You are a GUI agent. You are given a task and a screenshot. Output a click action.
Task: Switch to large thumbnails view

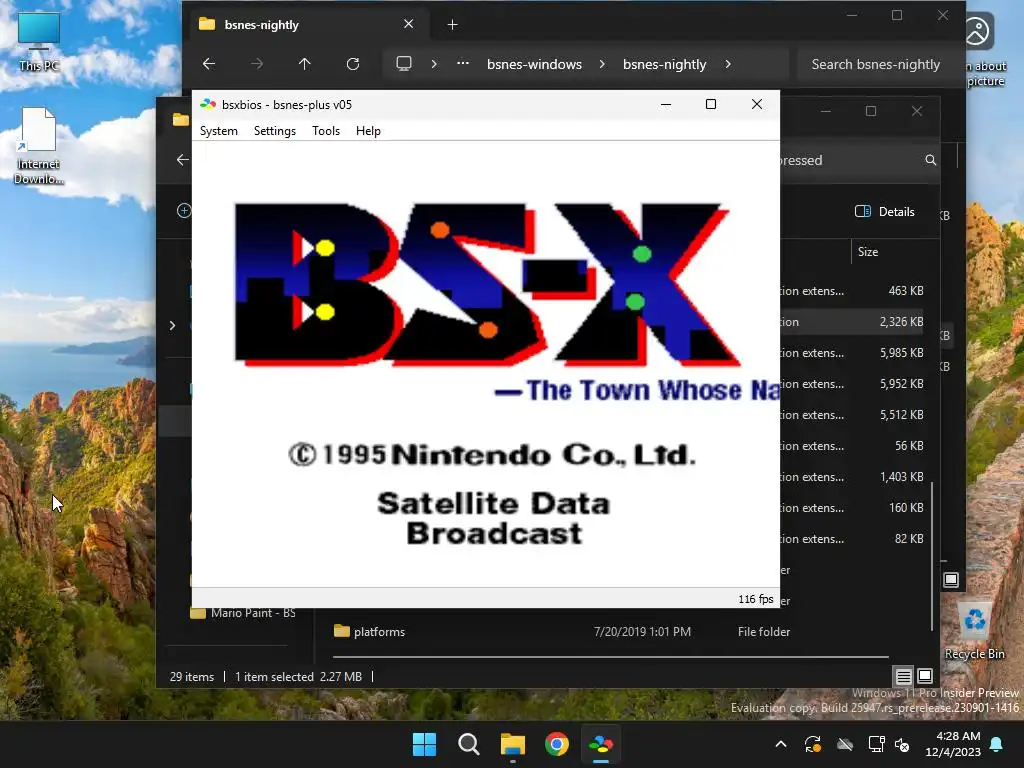coord(925,676)
